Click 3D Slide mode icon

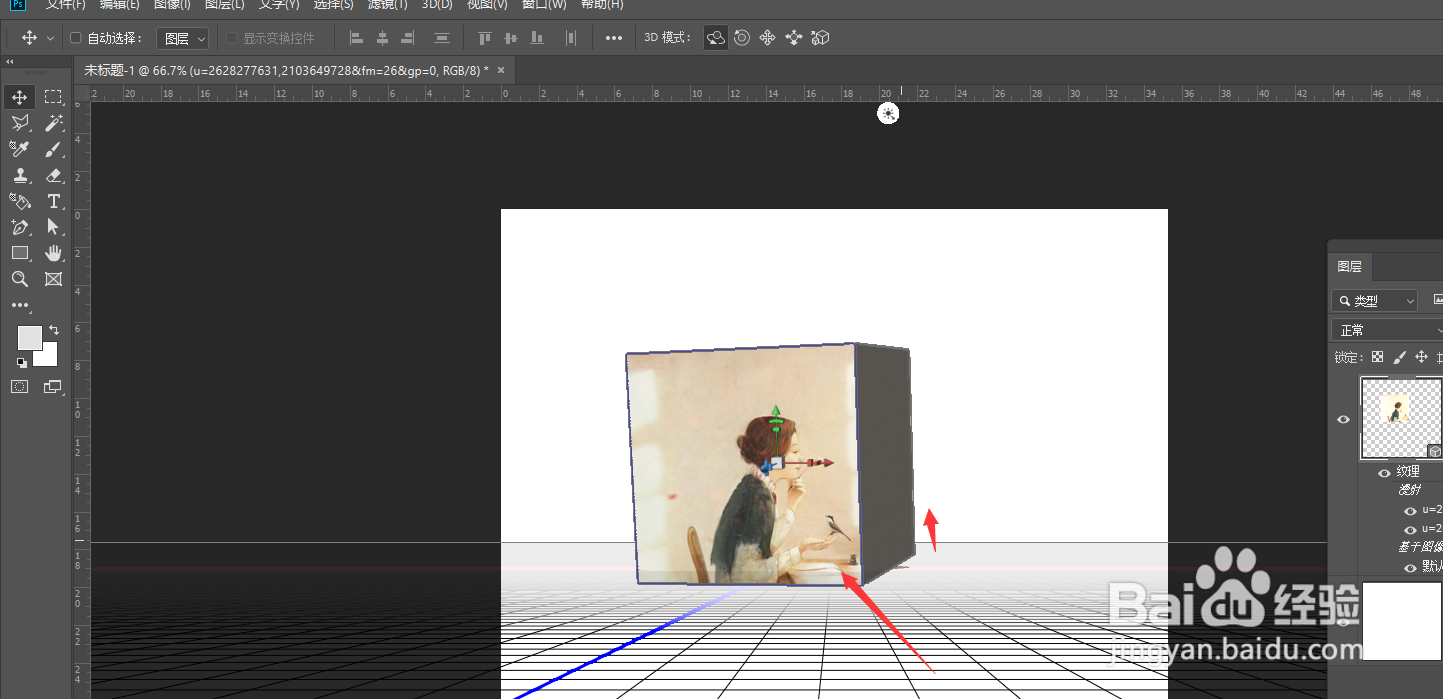click(794, 38)
